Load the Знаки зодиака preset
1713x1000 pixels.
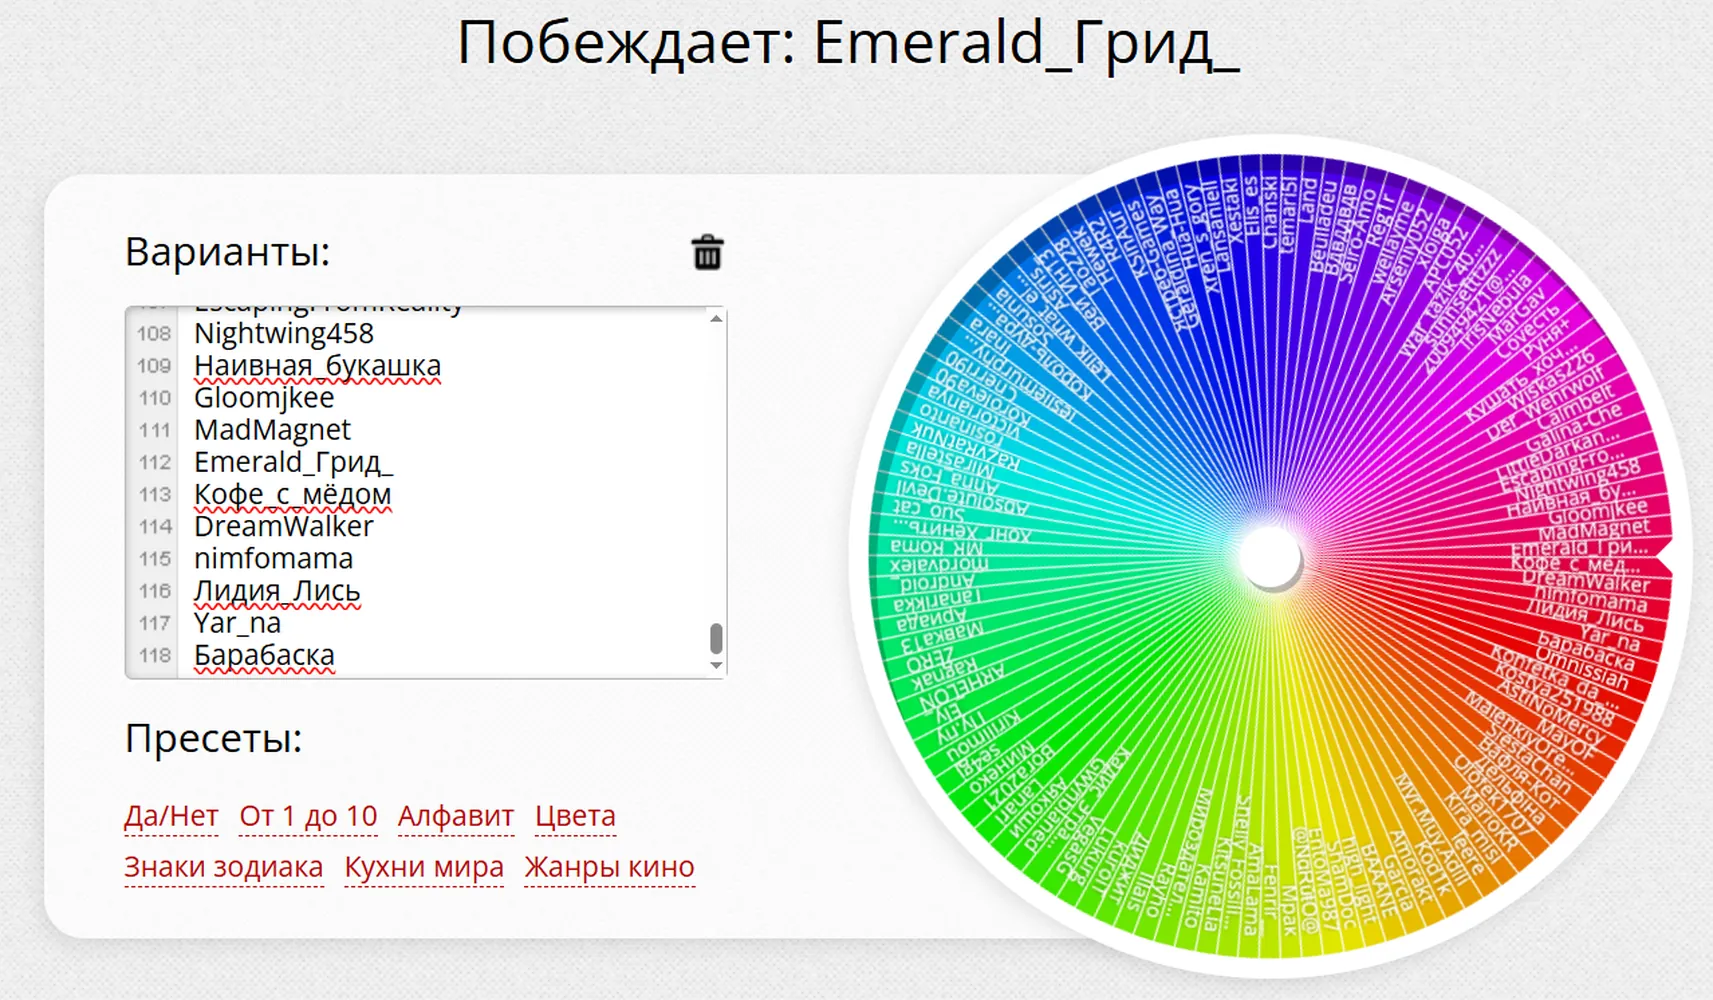tap(224, 867)
